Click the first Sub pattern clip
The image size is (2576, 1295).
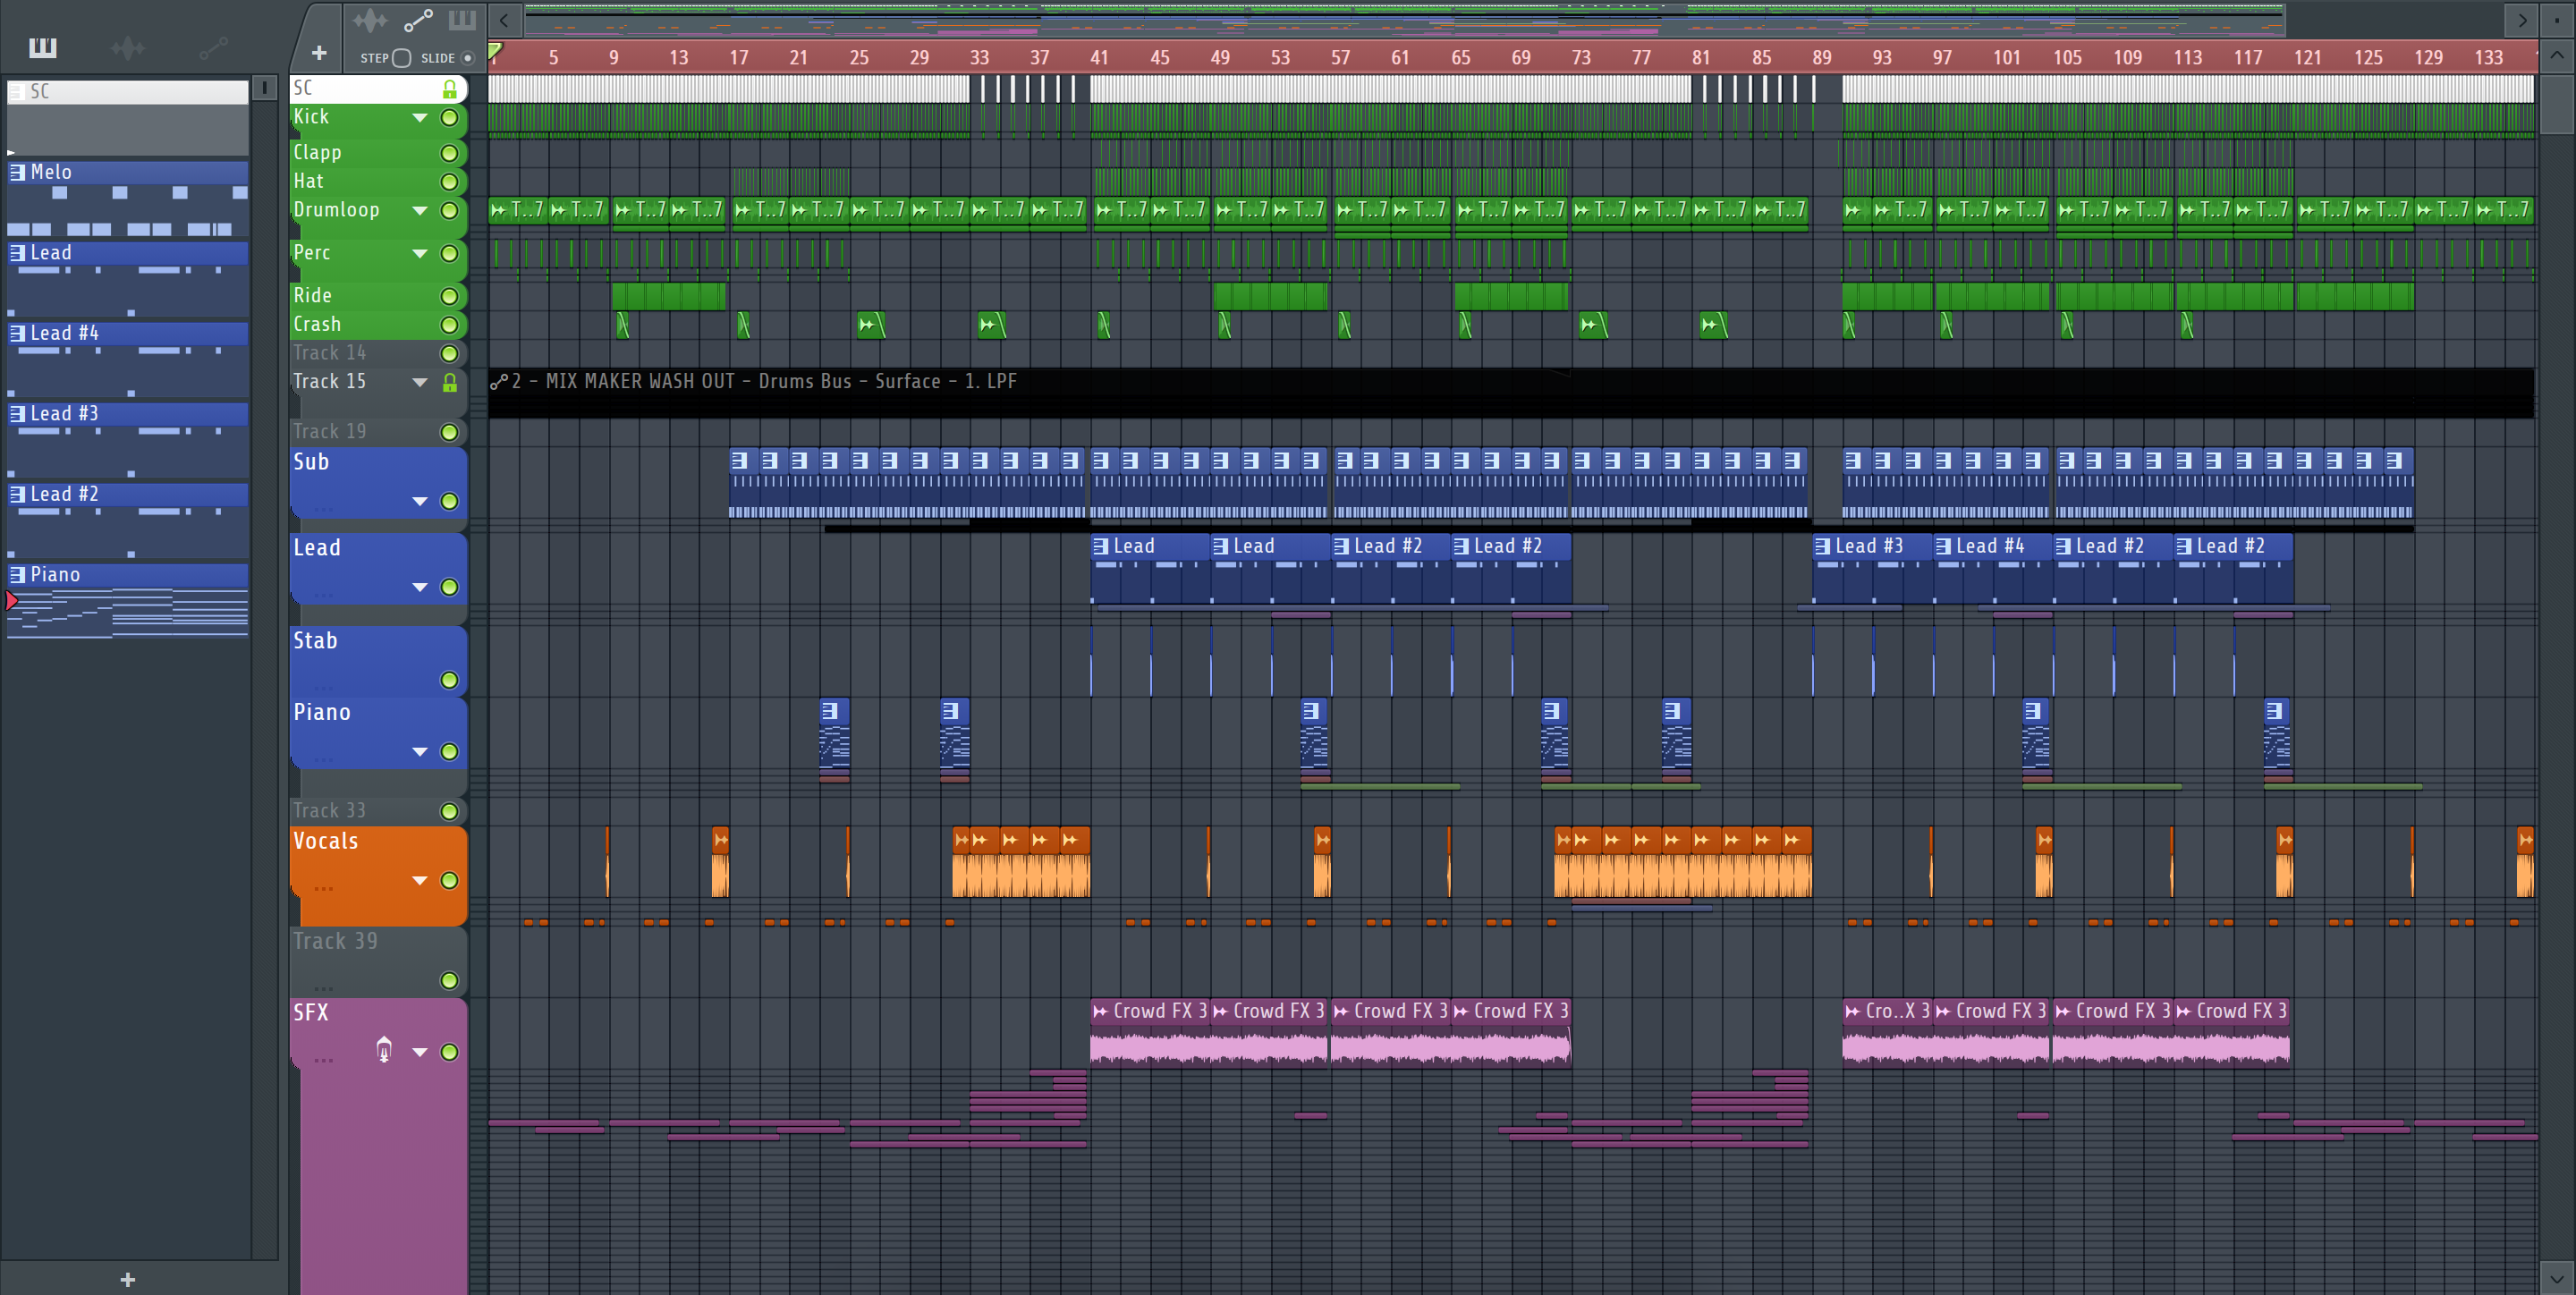pyautogui.click(x=744, y=483)
